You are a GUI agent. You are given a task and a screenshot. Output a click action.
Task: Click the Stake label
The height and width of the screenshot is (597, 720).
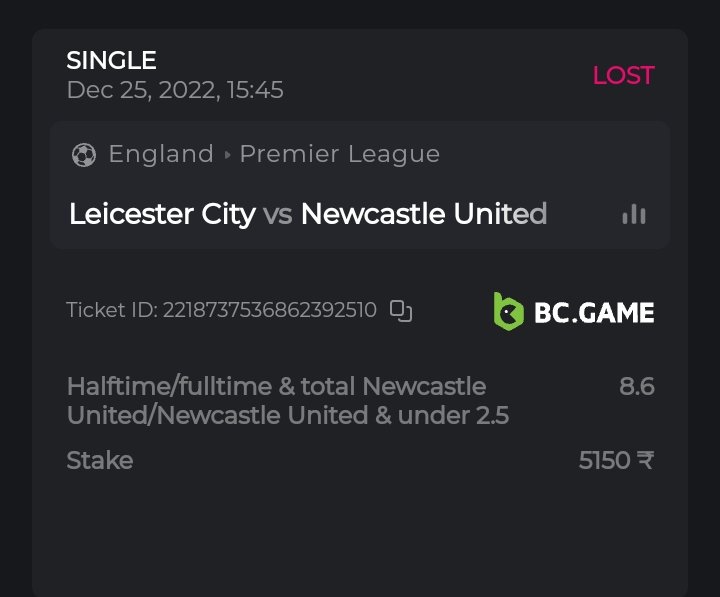click(99, 460)
